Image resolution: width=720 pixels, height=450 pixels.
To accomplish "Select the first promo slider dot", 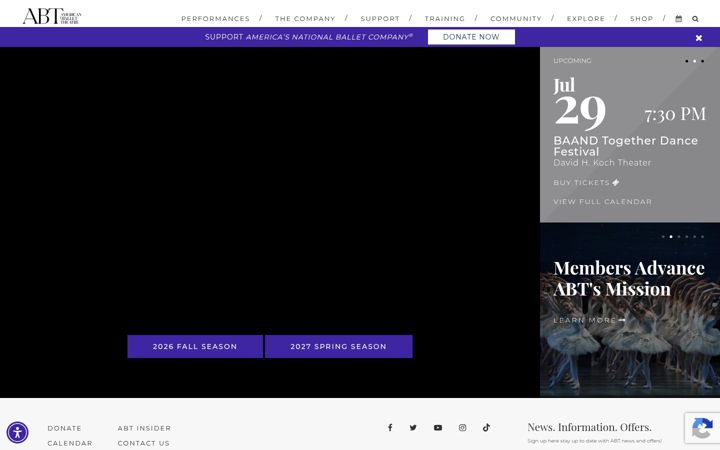I will point(663,237).
